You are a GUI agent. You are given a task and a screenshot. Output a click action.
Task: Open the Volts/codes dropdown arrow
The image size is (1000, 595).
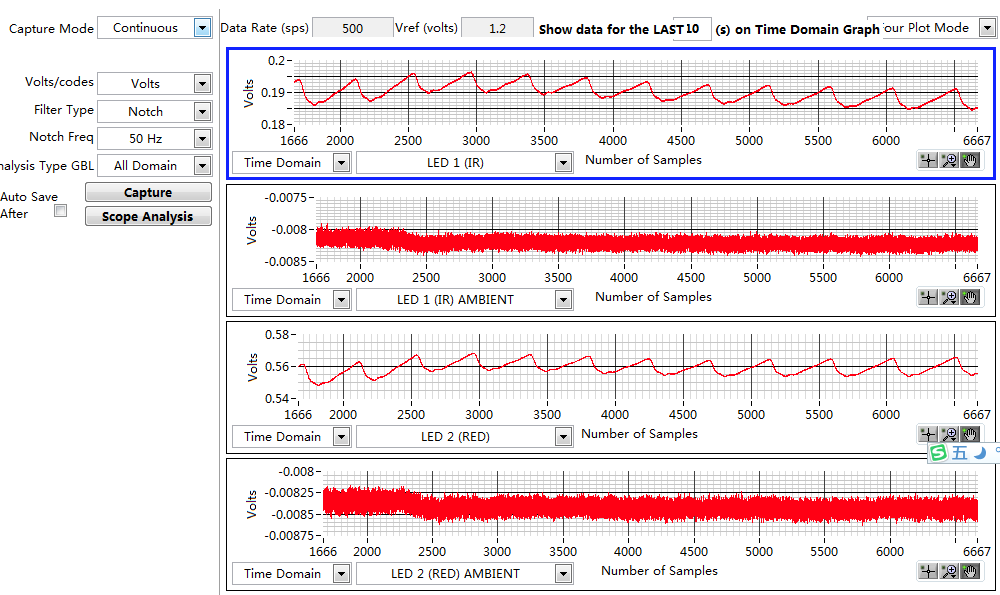(202, 84)
